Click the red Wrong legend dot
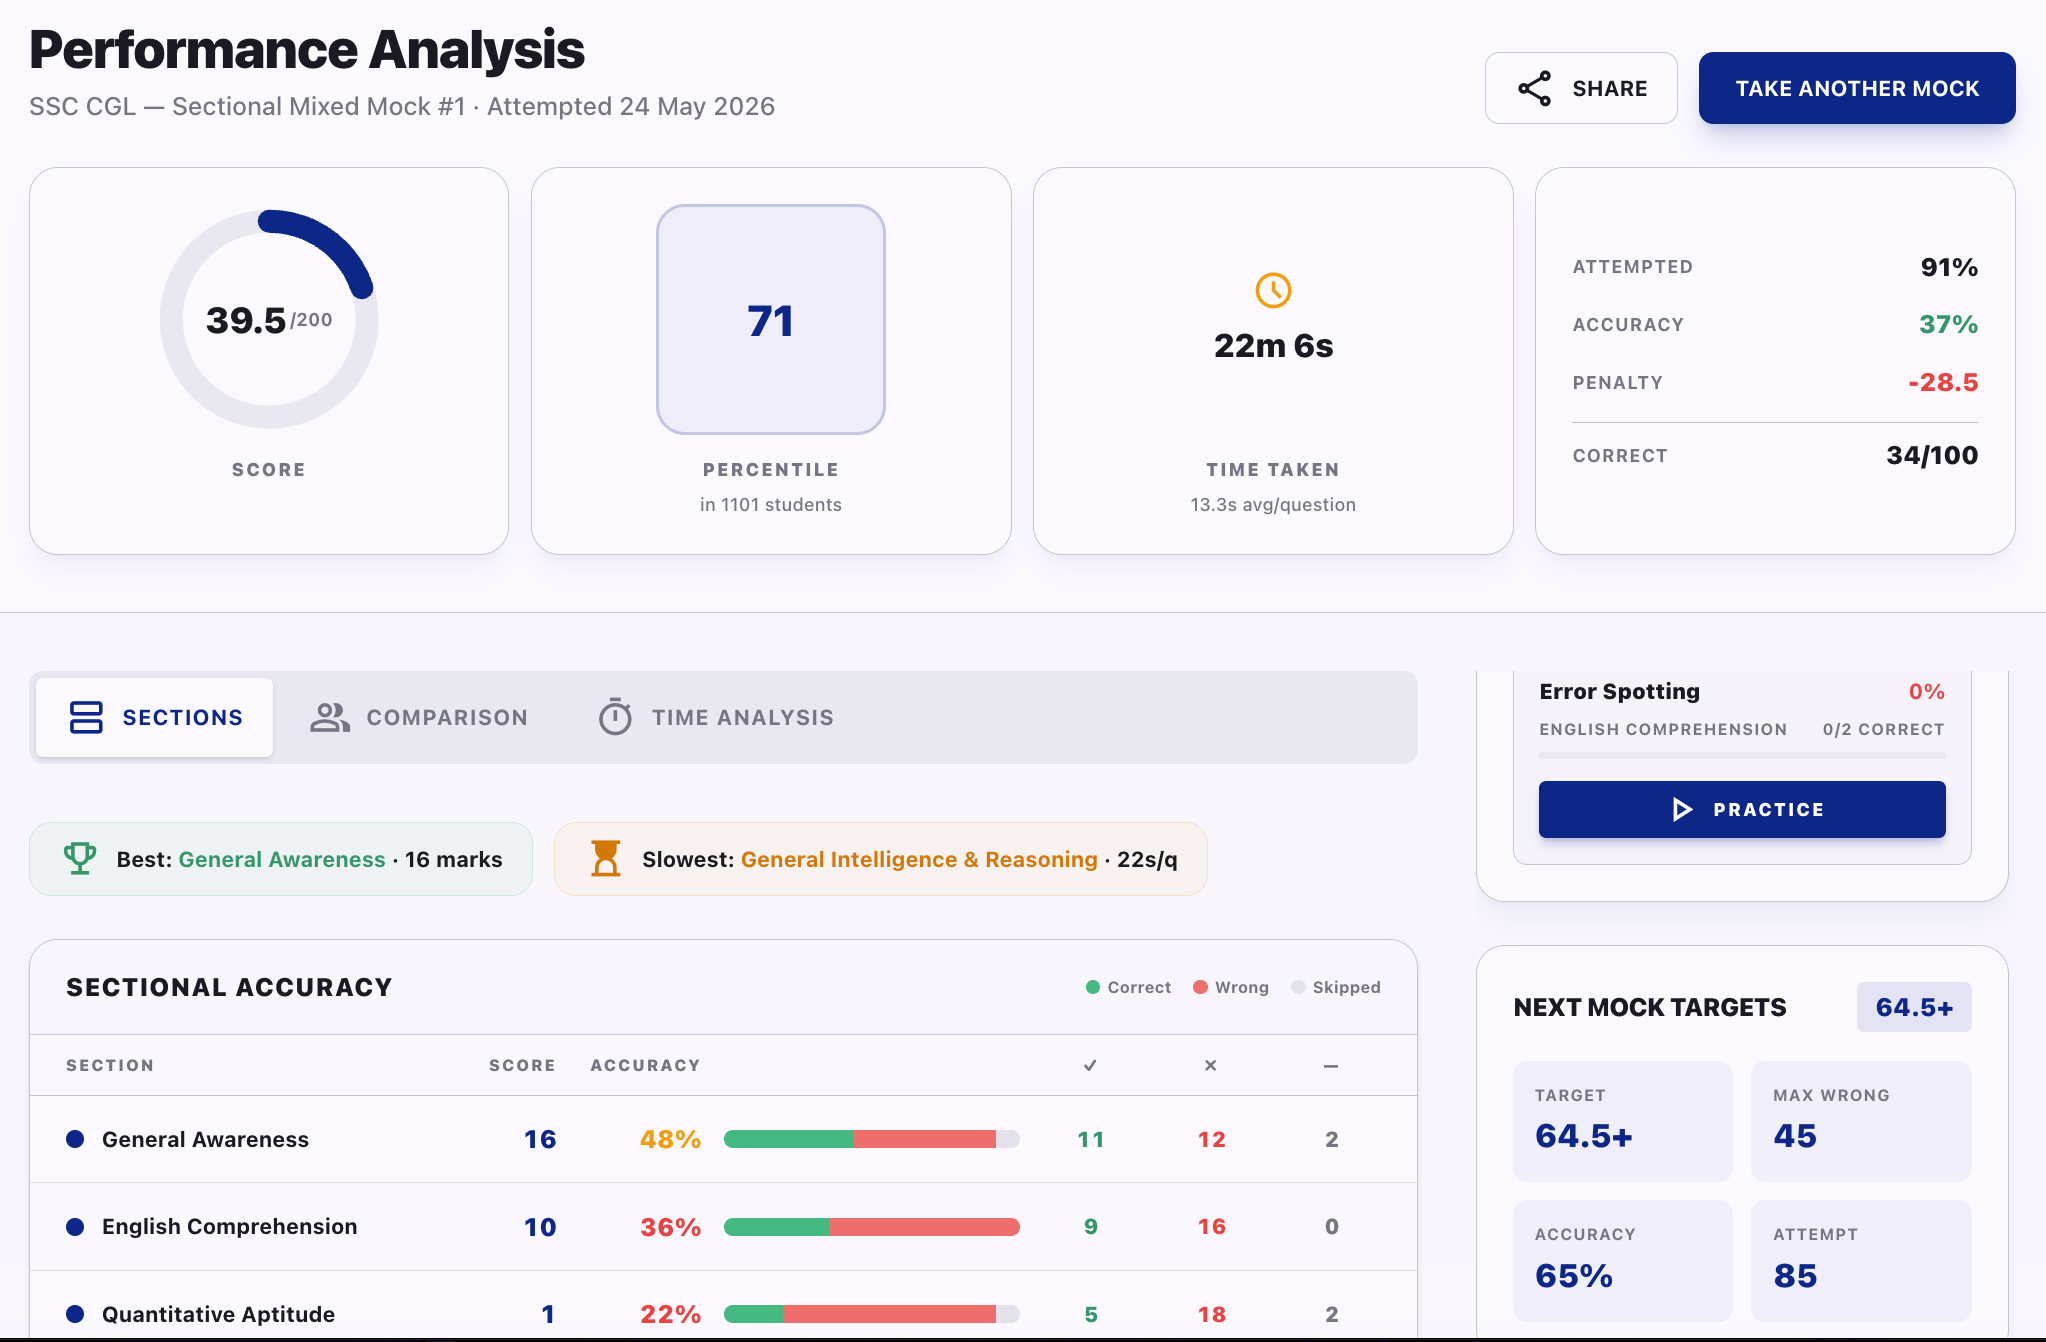The width and height of the screenshot is (2046, 1342). pyautogui.click(x=1200, y=987)
